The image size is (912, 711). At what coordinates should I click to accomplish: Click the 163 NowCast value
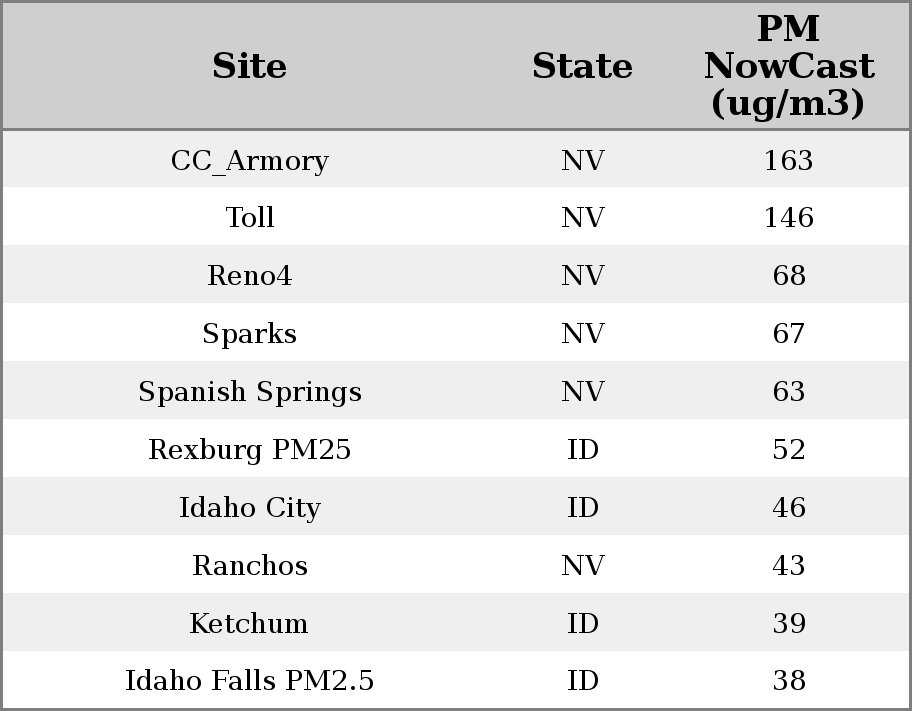[x=788, y=161]
